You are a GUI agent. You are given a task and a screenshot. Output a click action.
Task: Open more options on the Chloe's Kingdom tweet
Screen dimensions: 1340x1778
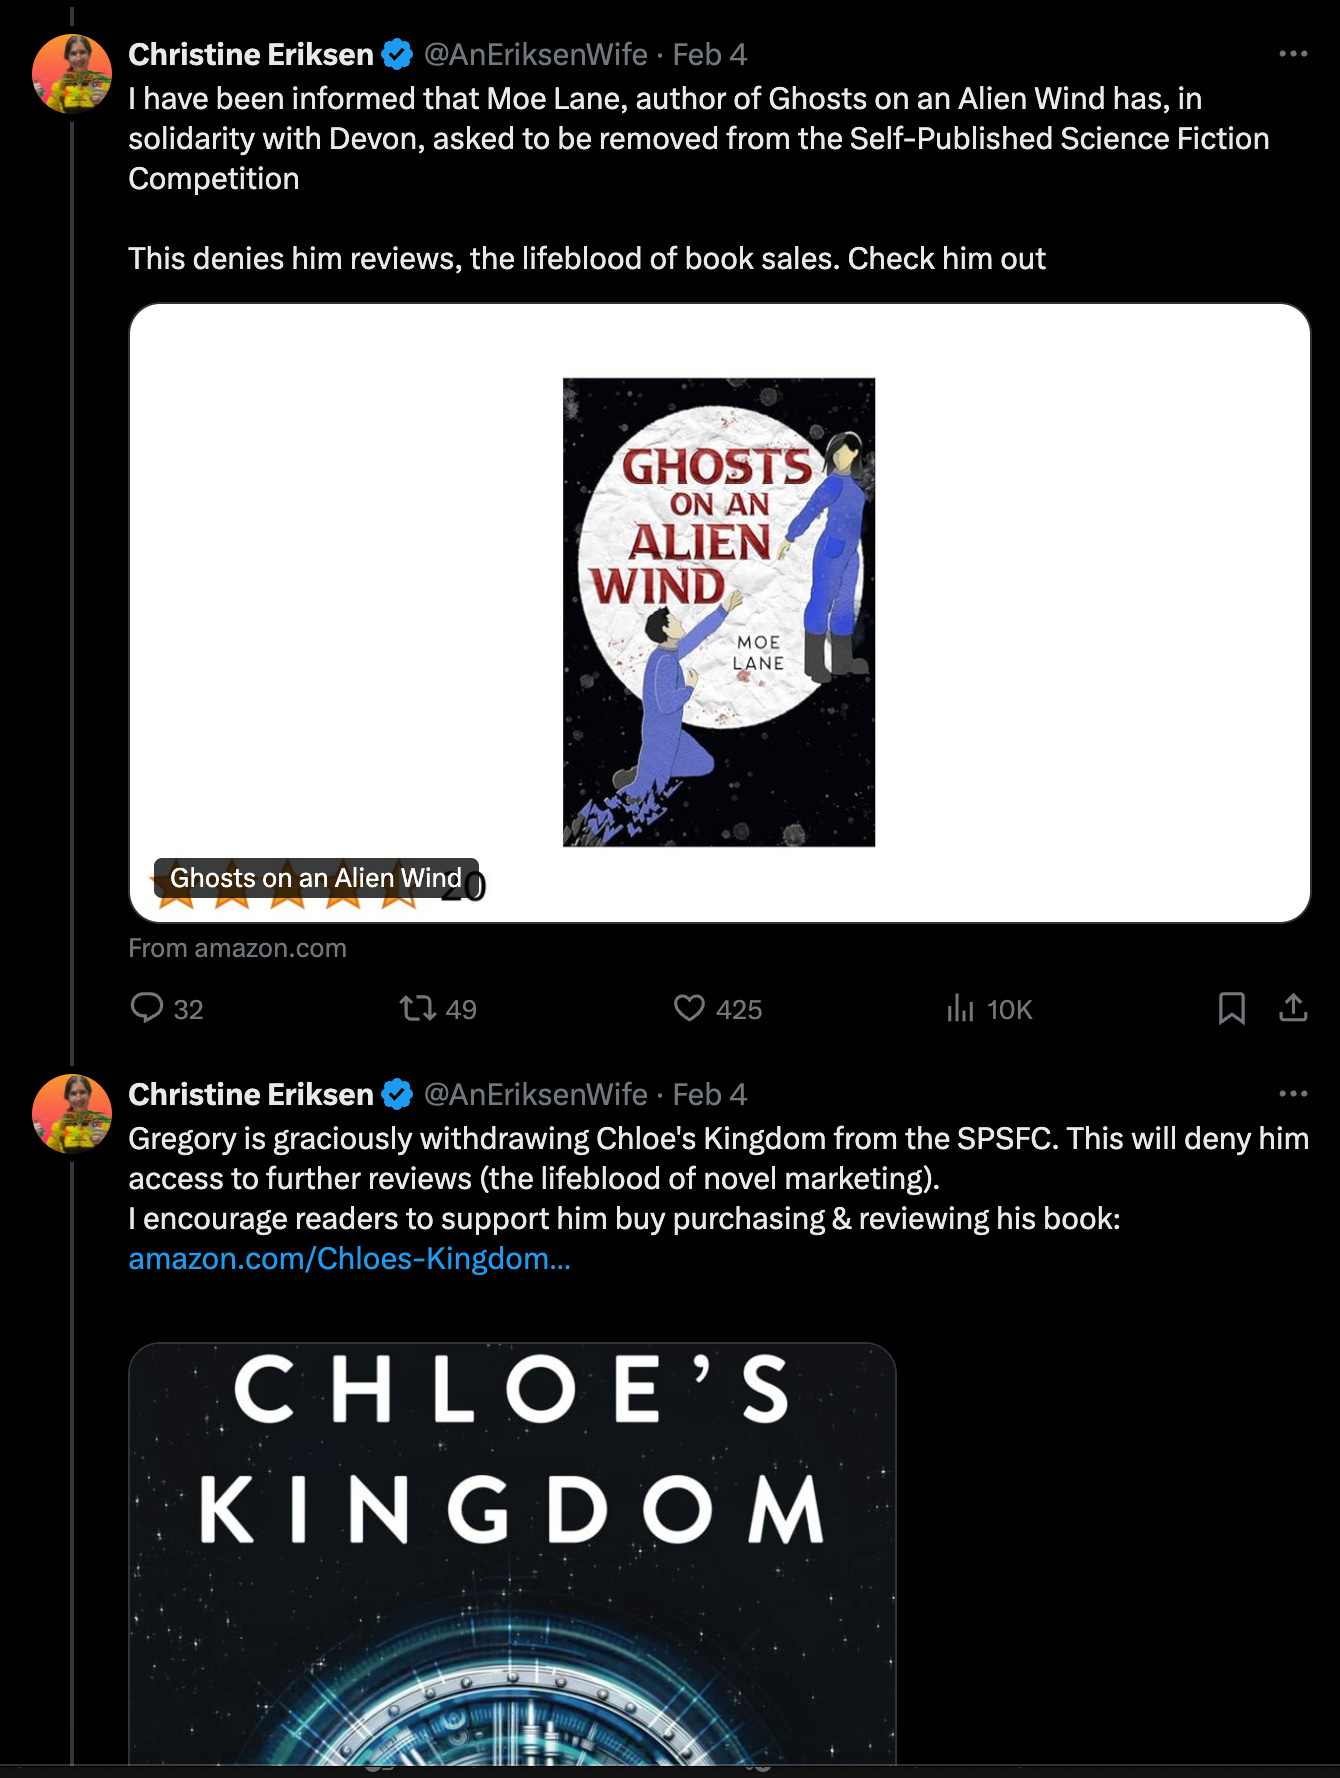point(1293,1094)
